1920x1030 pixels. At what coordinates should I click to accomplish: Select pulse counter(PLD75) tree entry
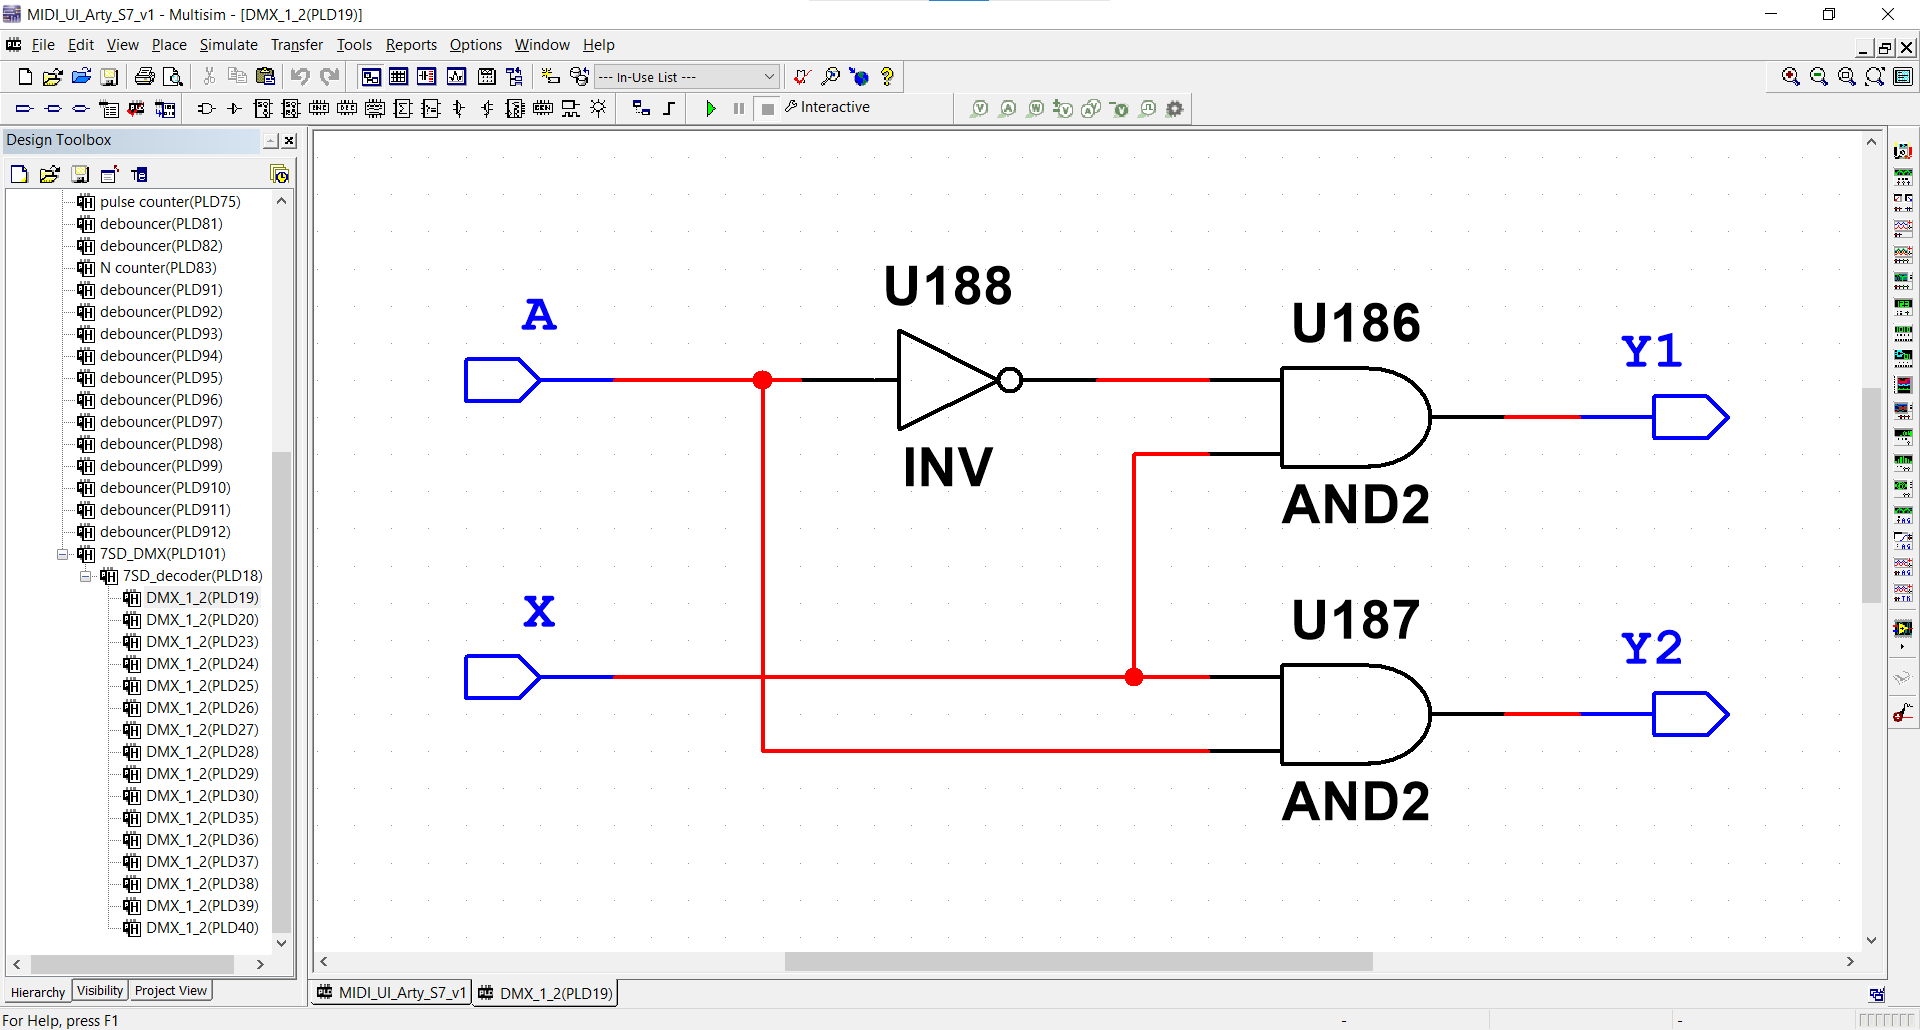click(x=170, y=202)
